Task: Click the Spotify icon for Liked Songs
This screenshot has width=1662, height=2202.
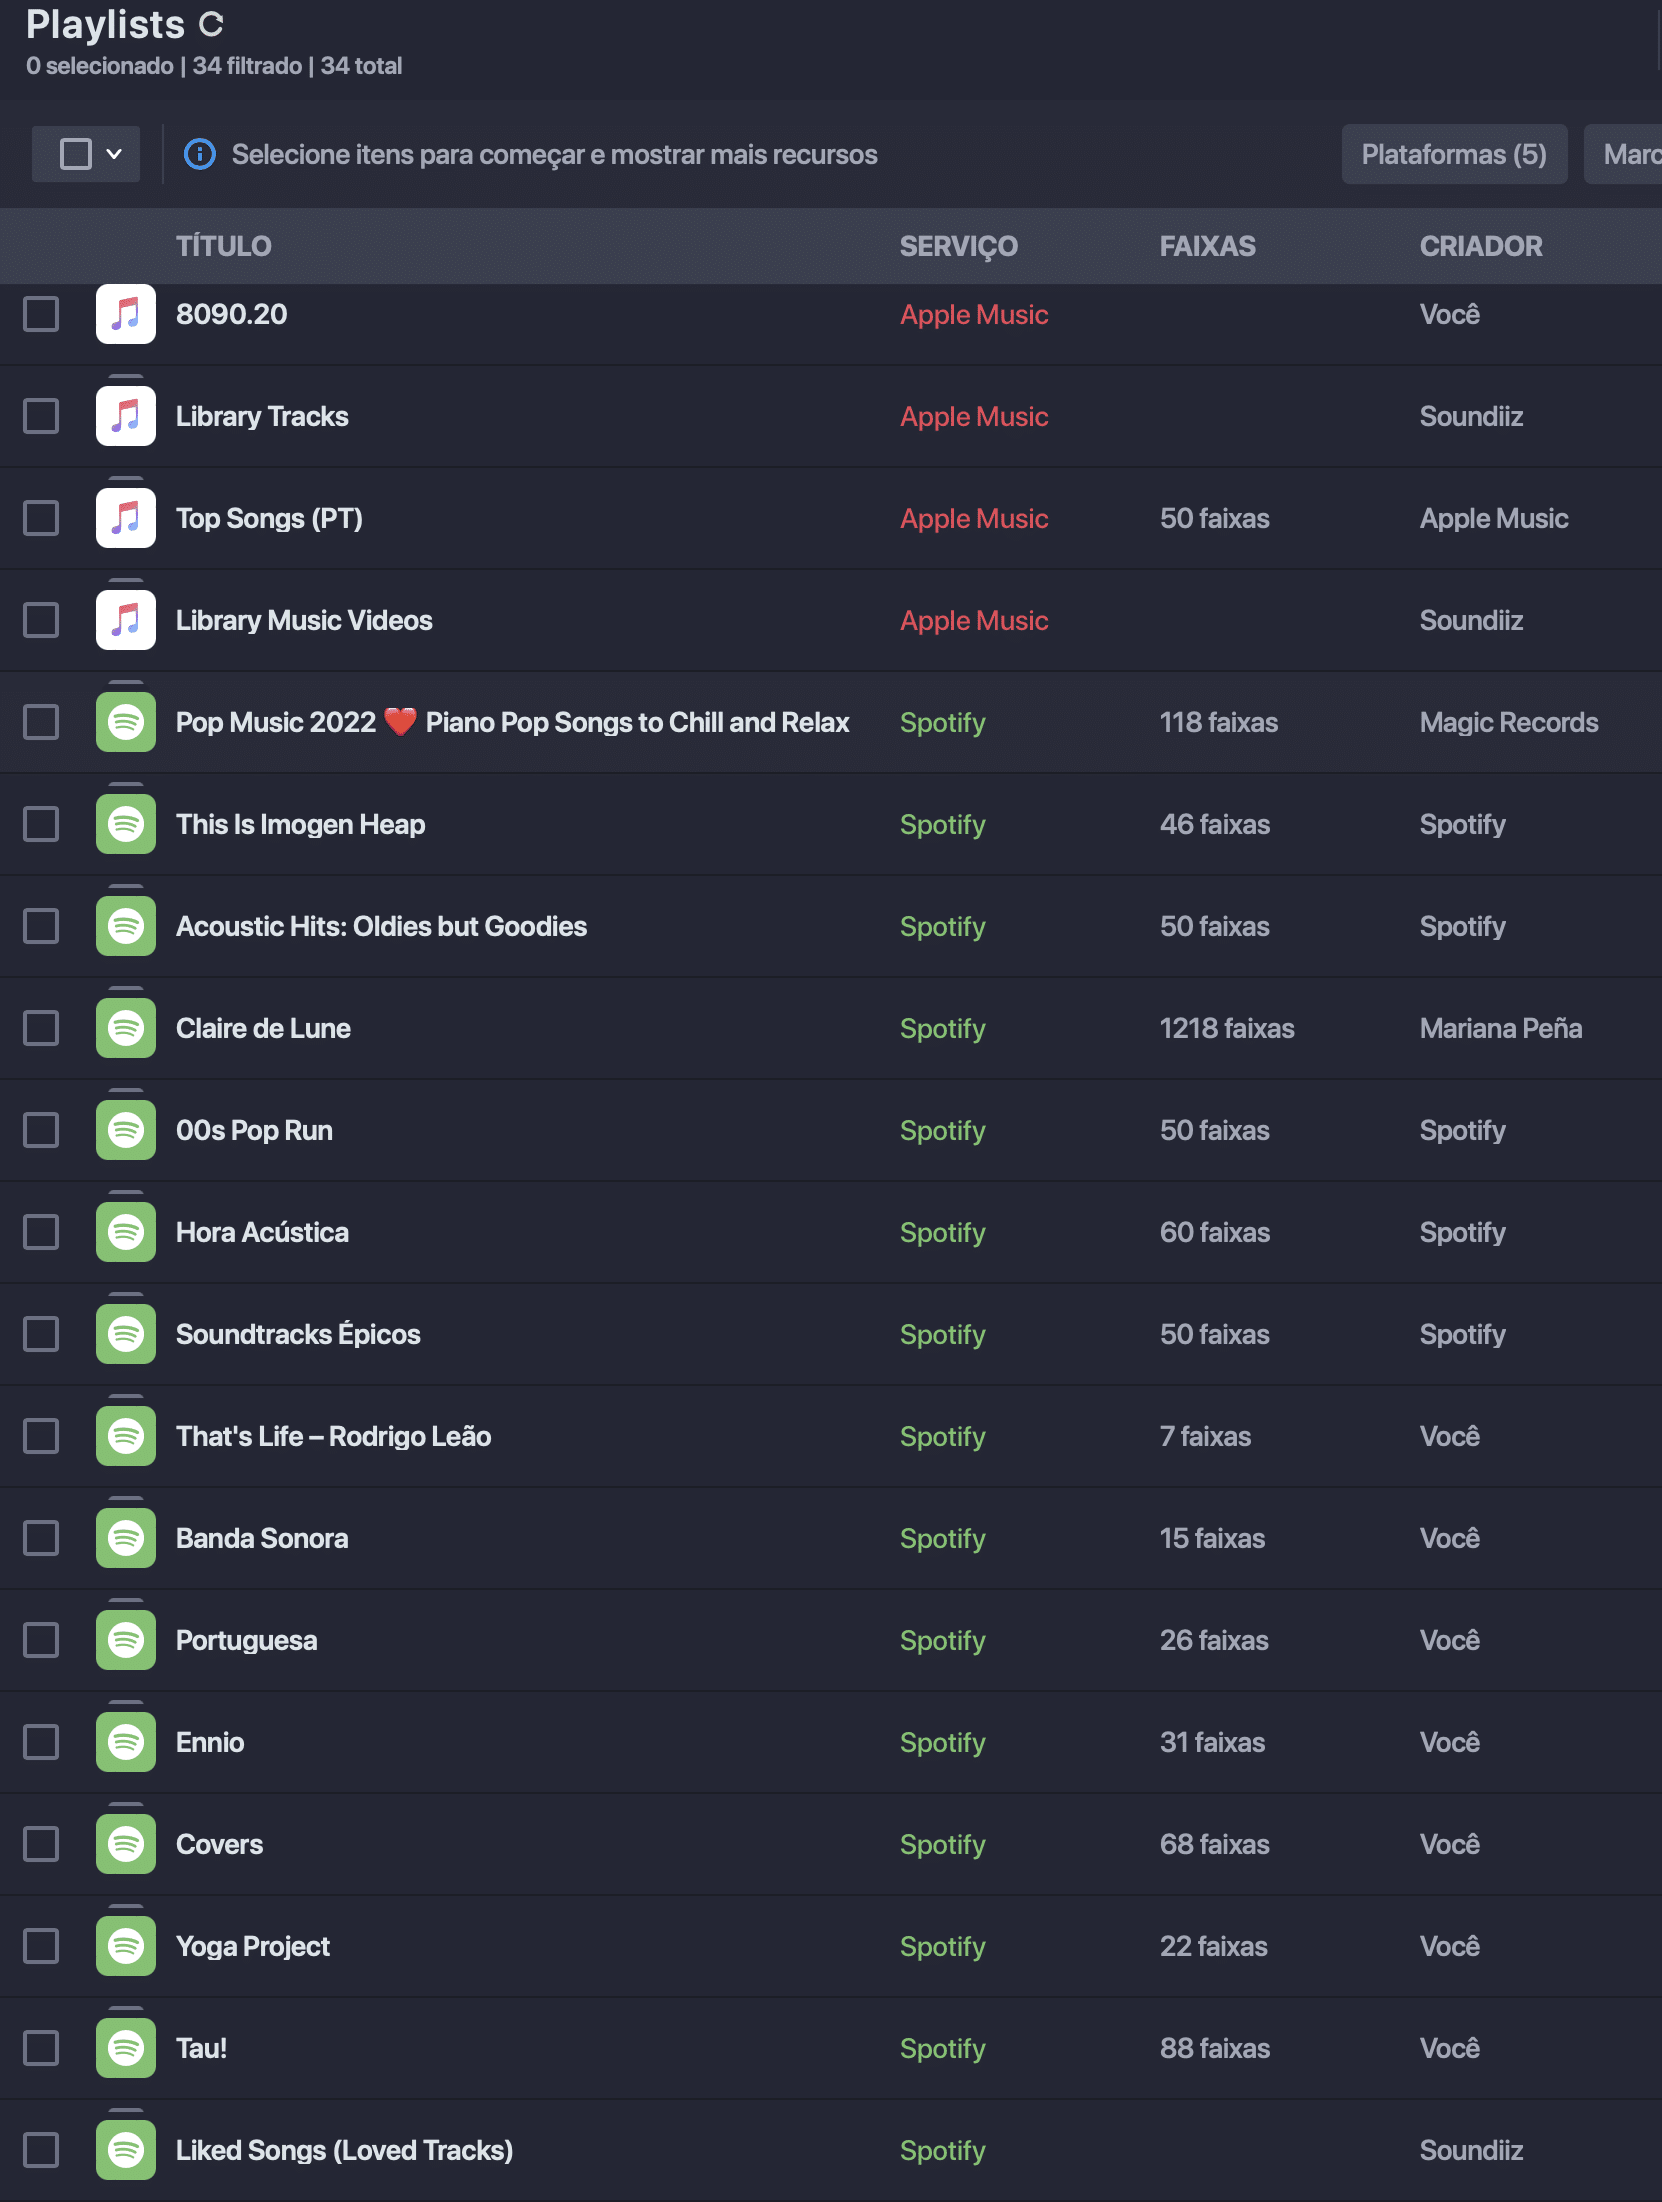Action: [126, 2150]
